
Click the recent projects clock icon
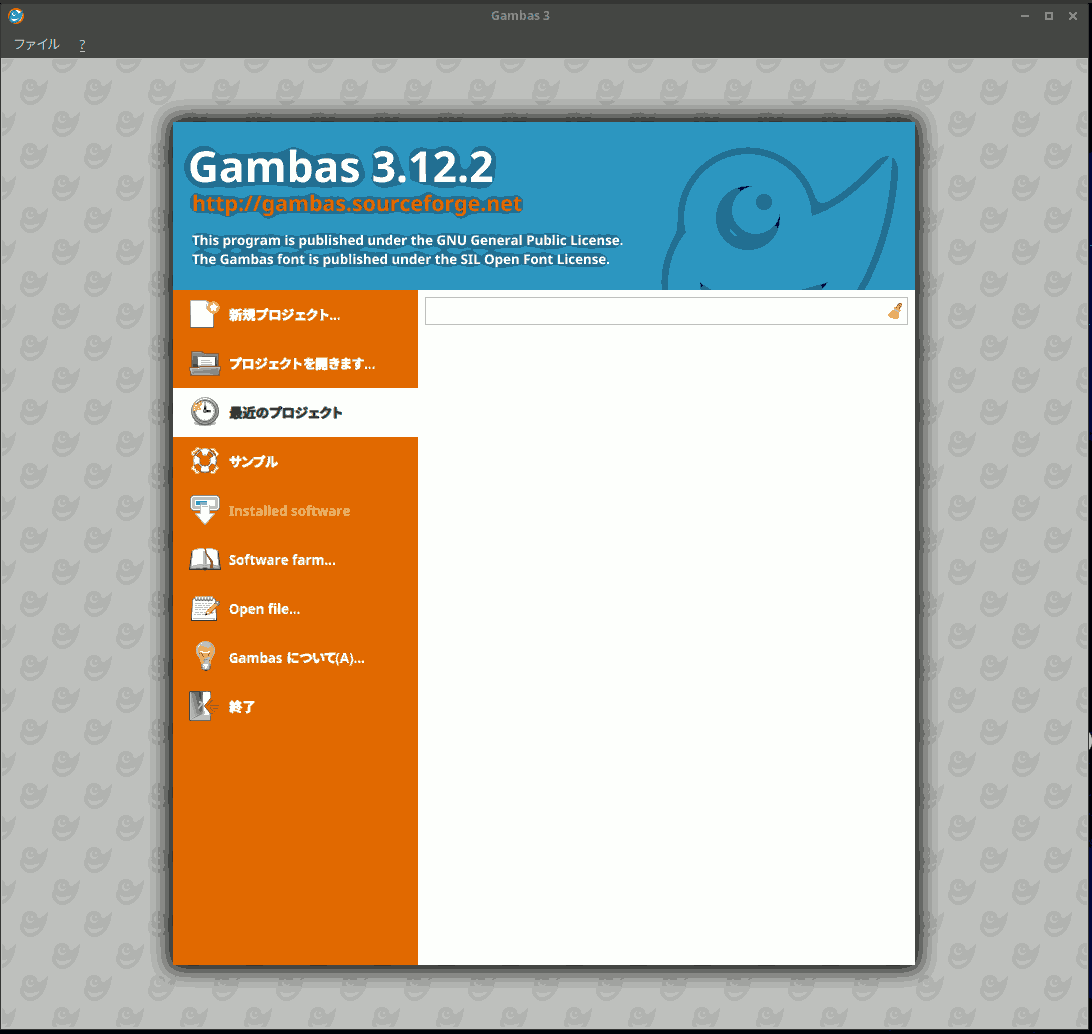tap(205, 412)
